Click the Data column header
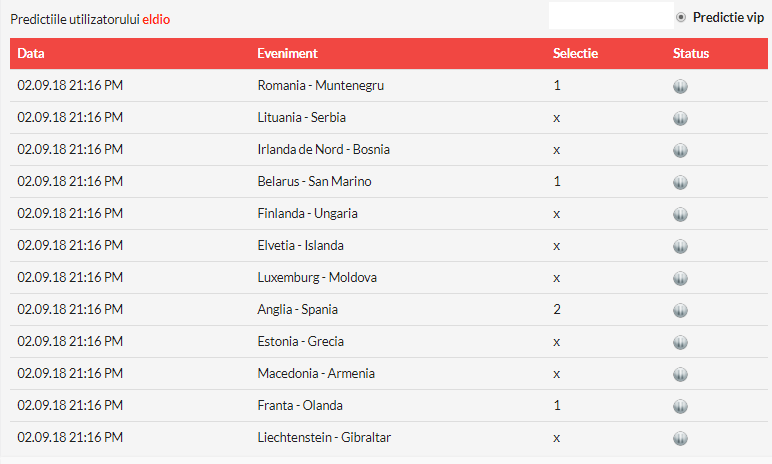This screenshot has width=772, height=464. [31, 53]
